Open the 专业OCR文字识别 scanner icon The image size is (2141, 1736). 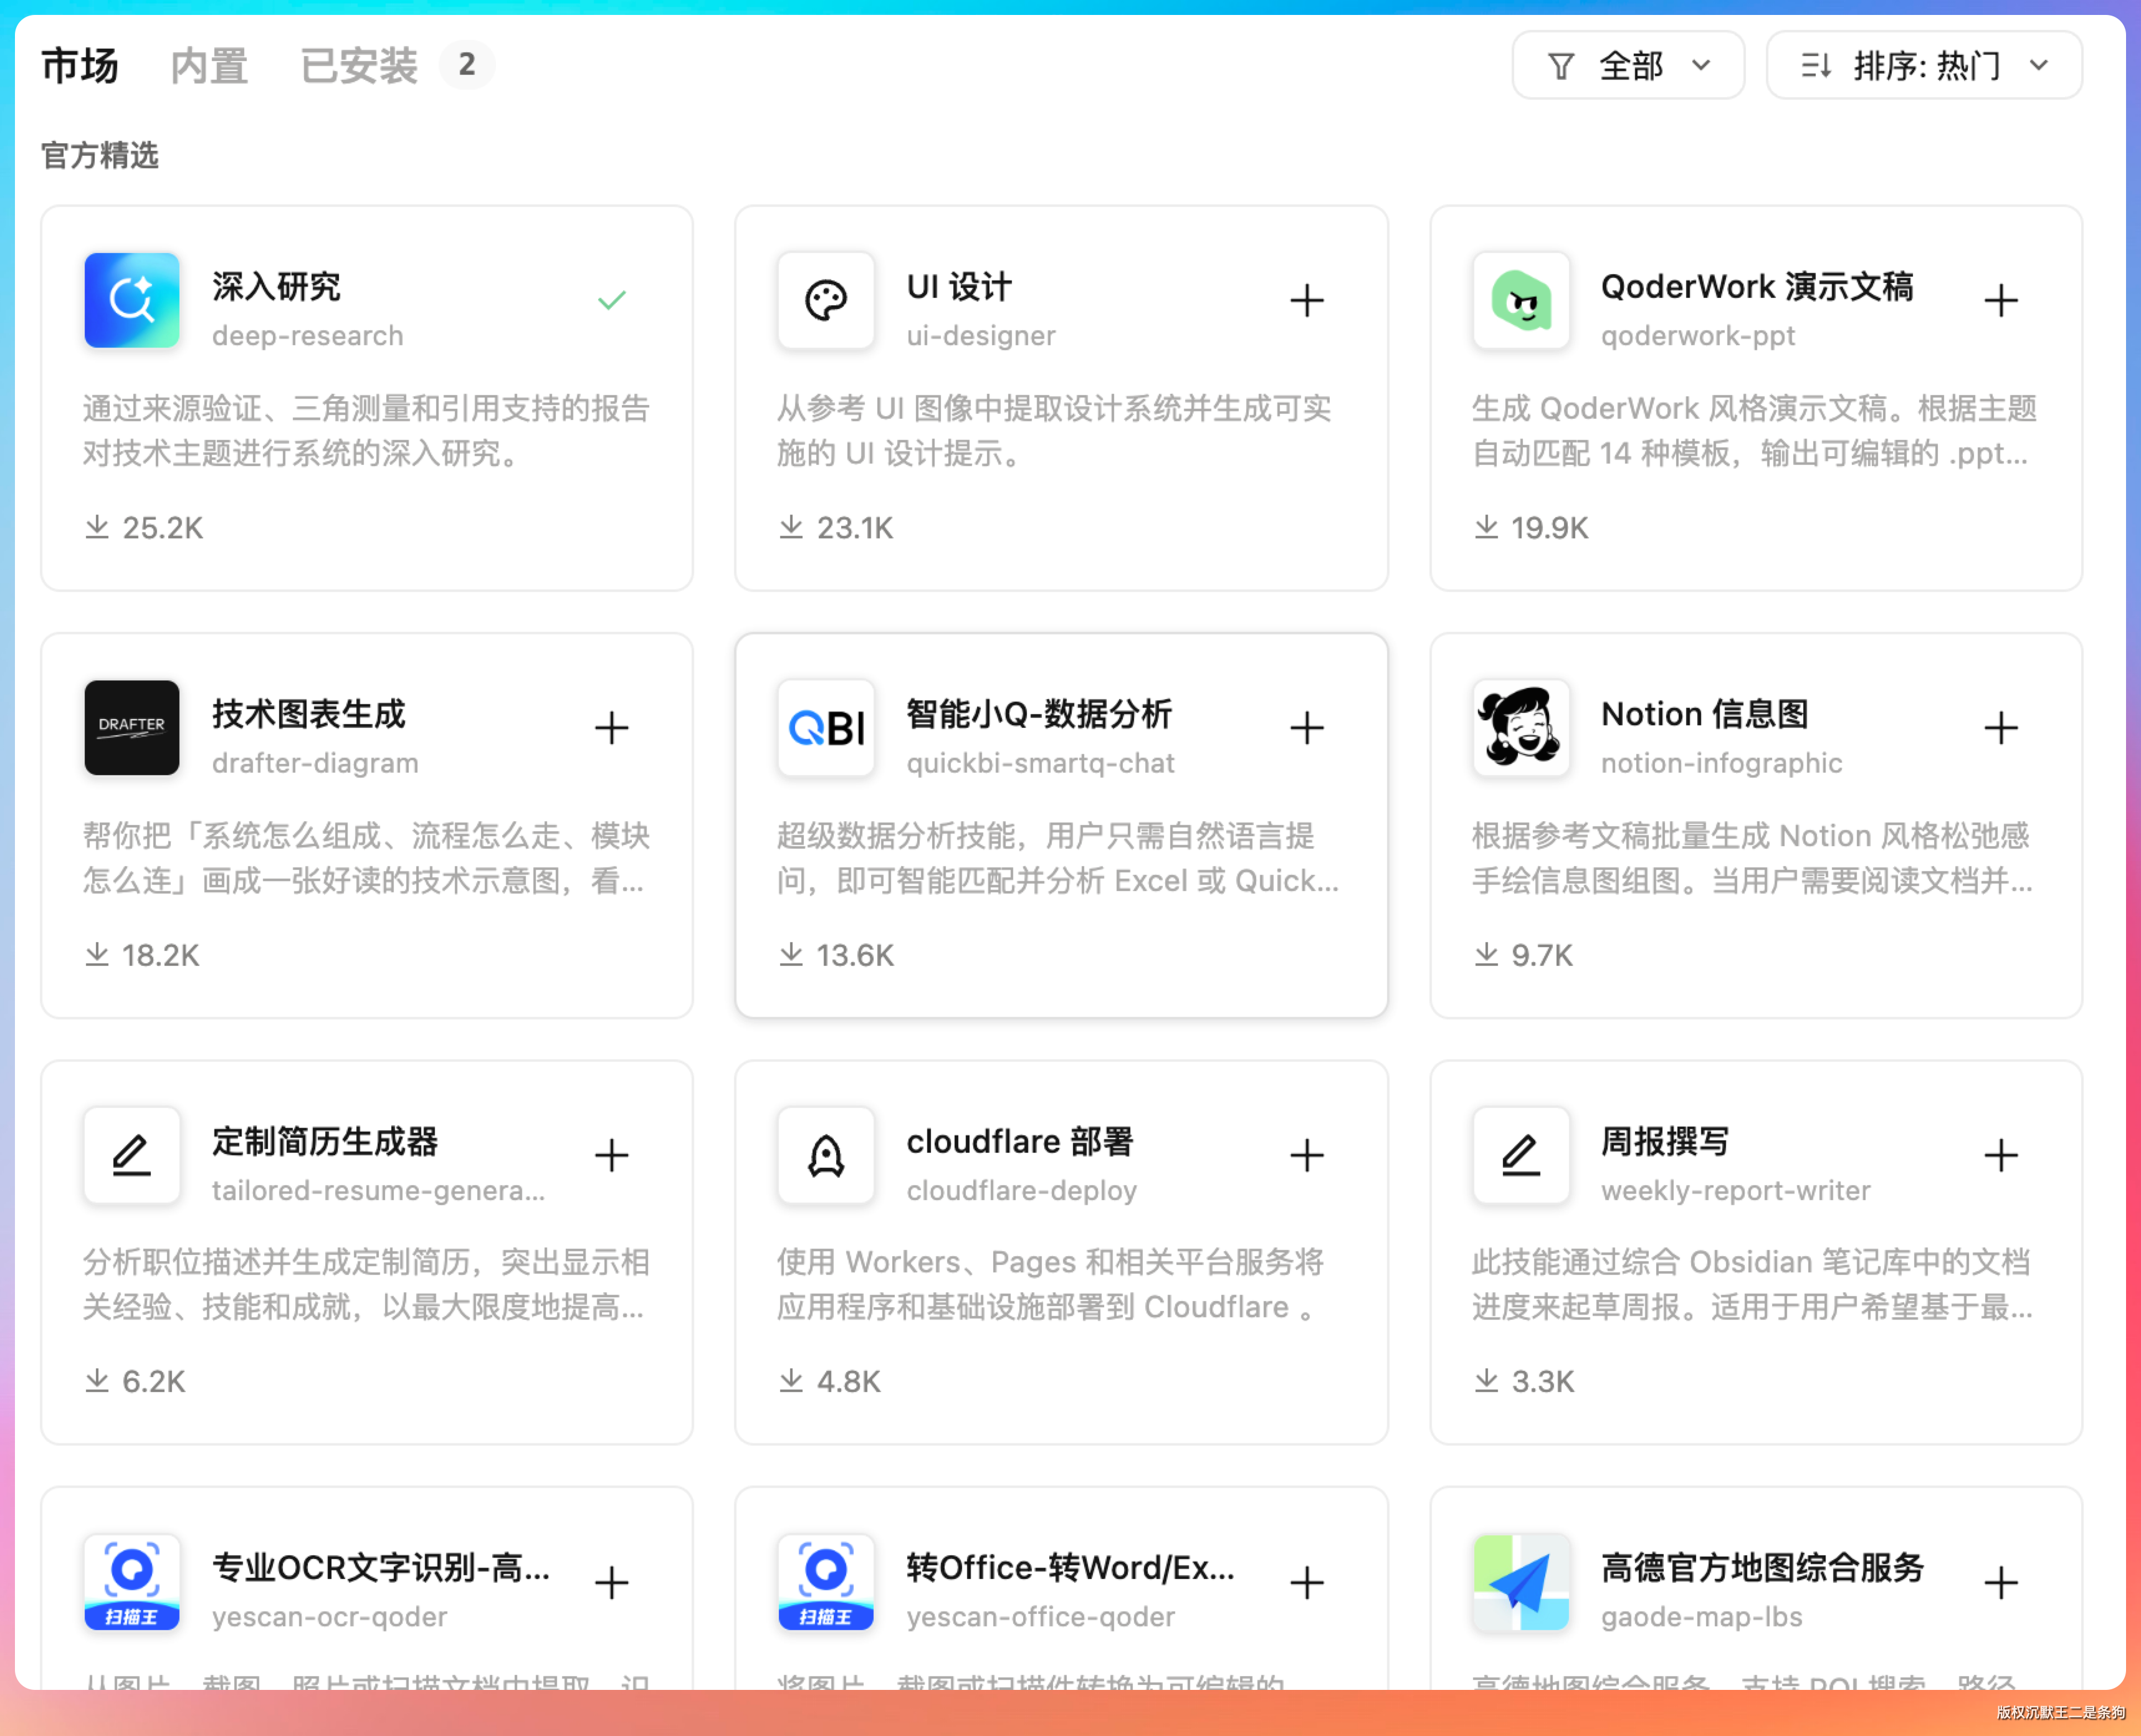132,1582
